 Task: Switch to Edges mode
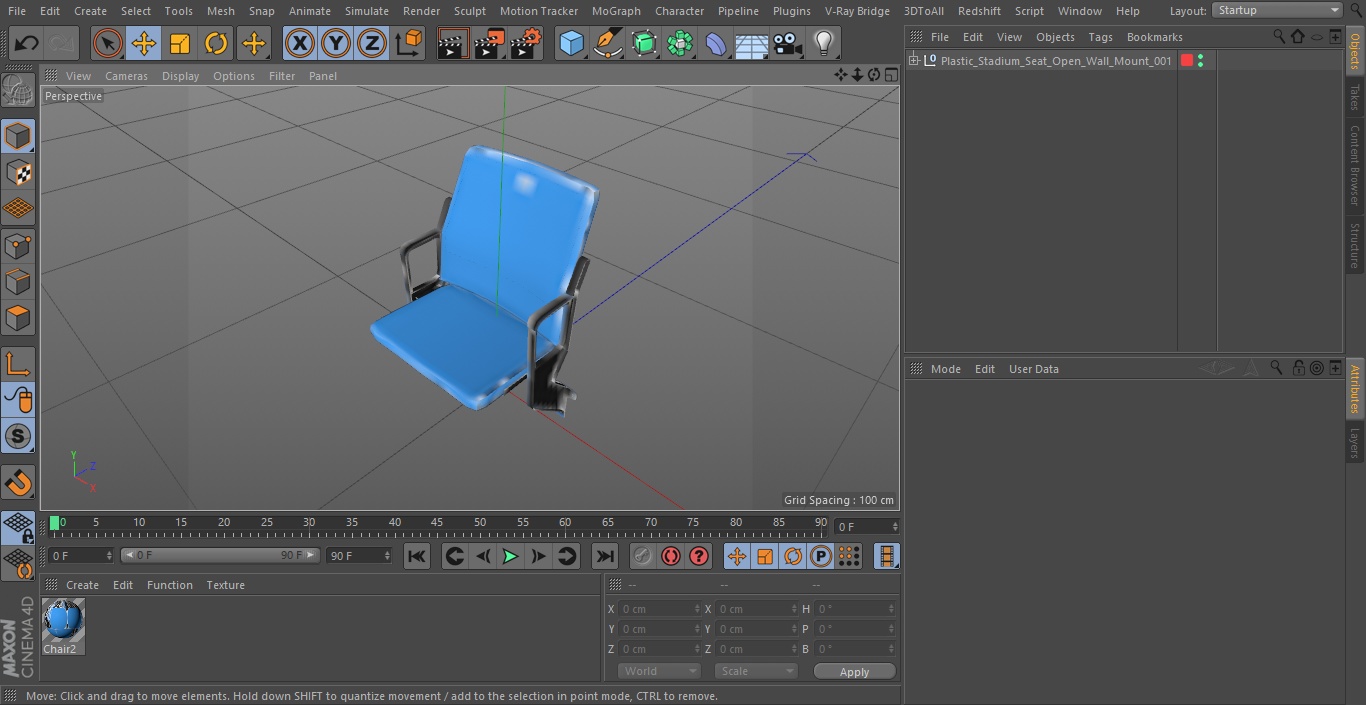point(18,281)
